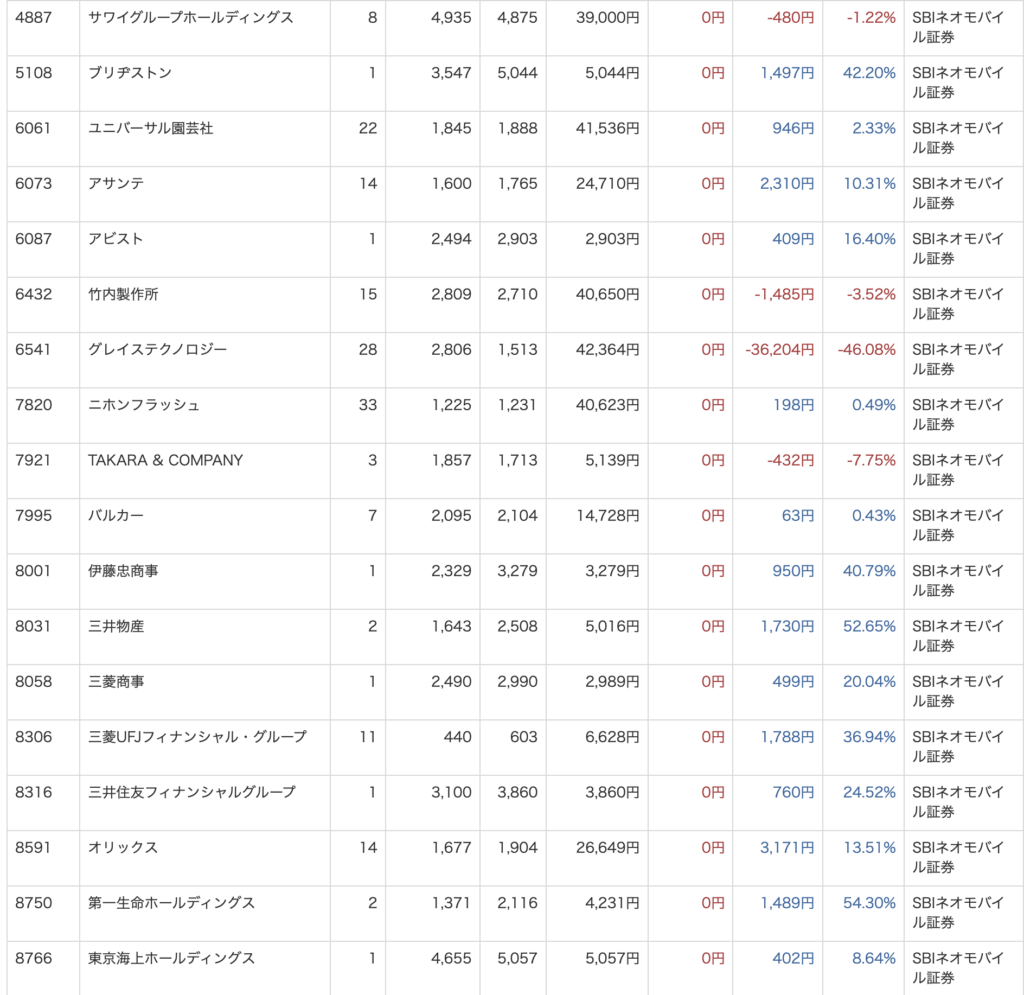The width and height of the screenshot is (1024, 995).
Task: Click ブリヂストン stock name
Action: 130,72
